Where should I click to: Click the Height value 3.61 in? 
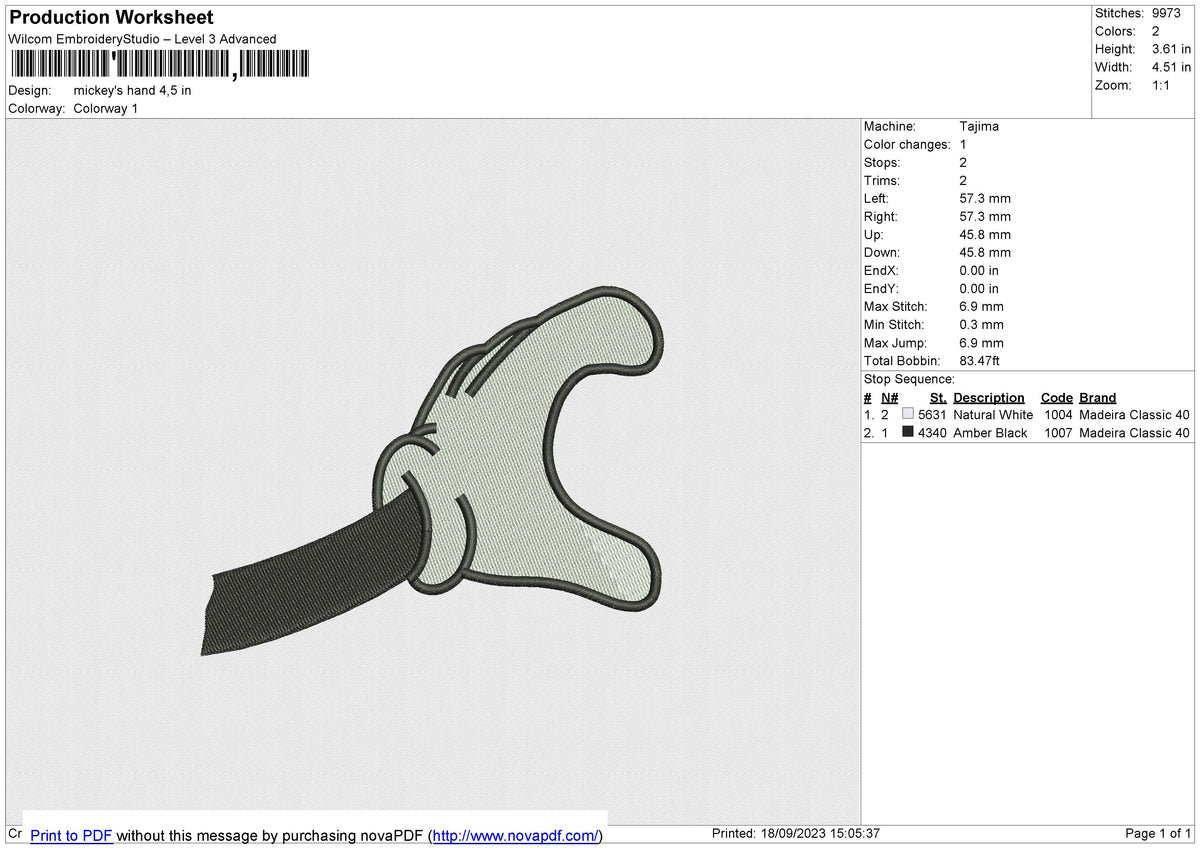1171,49
